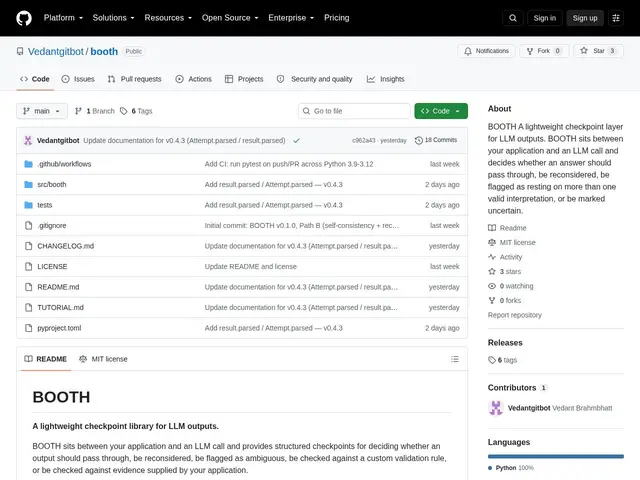
Task: Open the green Code dropdown button
Action: tap(441, 111)
